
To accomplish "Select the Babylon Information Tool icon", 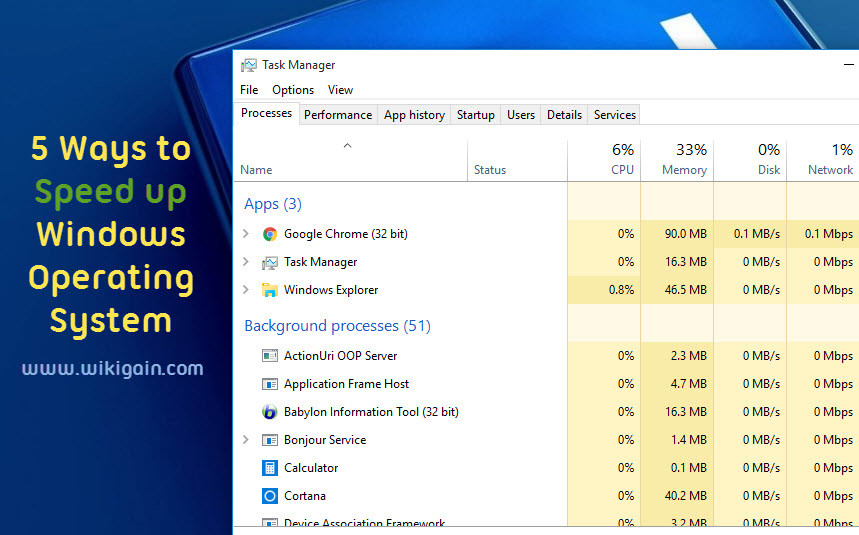I will tap(270, 412).
